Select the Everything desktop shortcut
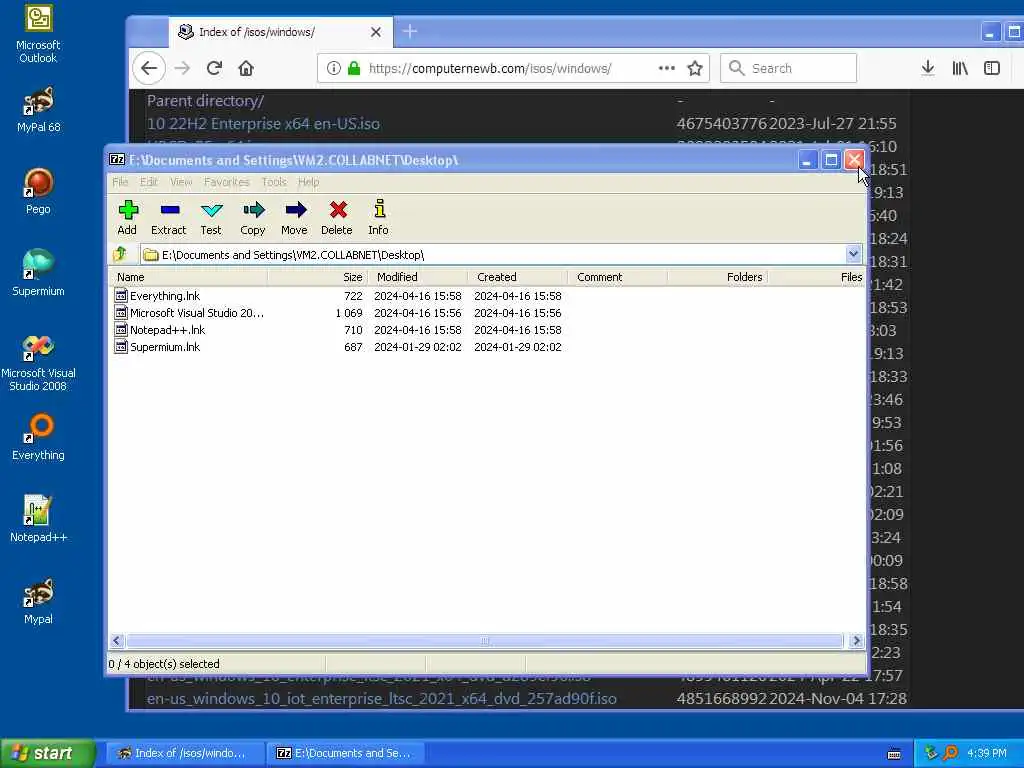This screenshot has height=768, width=1024. (38, 438)
